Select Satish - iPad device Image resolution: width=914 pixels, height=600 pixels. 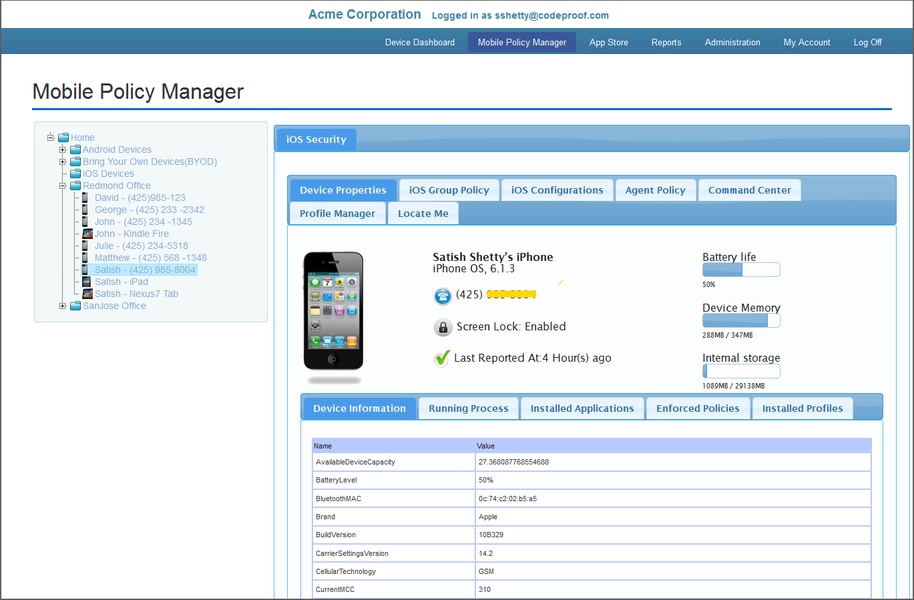pyautogui.click(x=121, y=282)
